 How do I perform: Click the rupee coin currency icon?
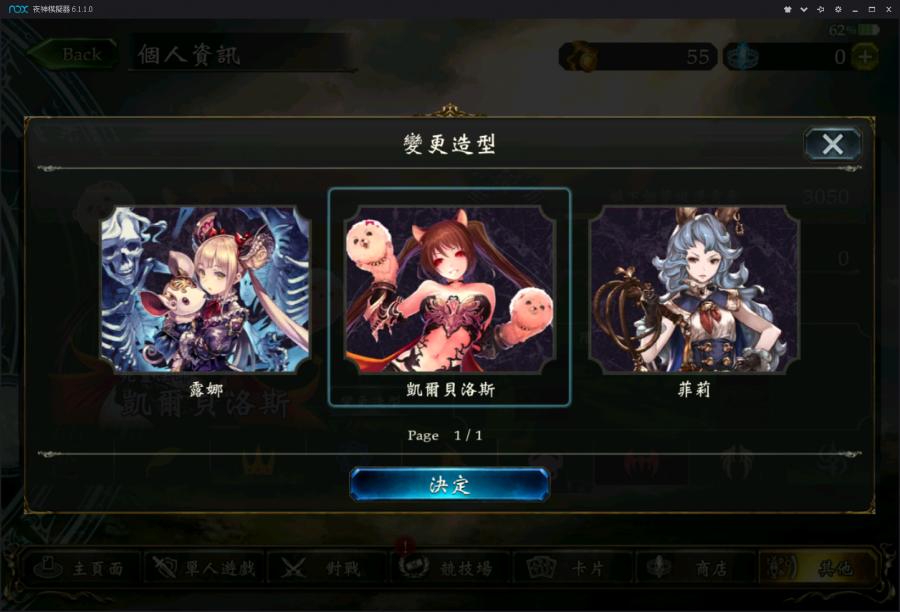(580, 57)
